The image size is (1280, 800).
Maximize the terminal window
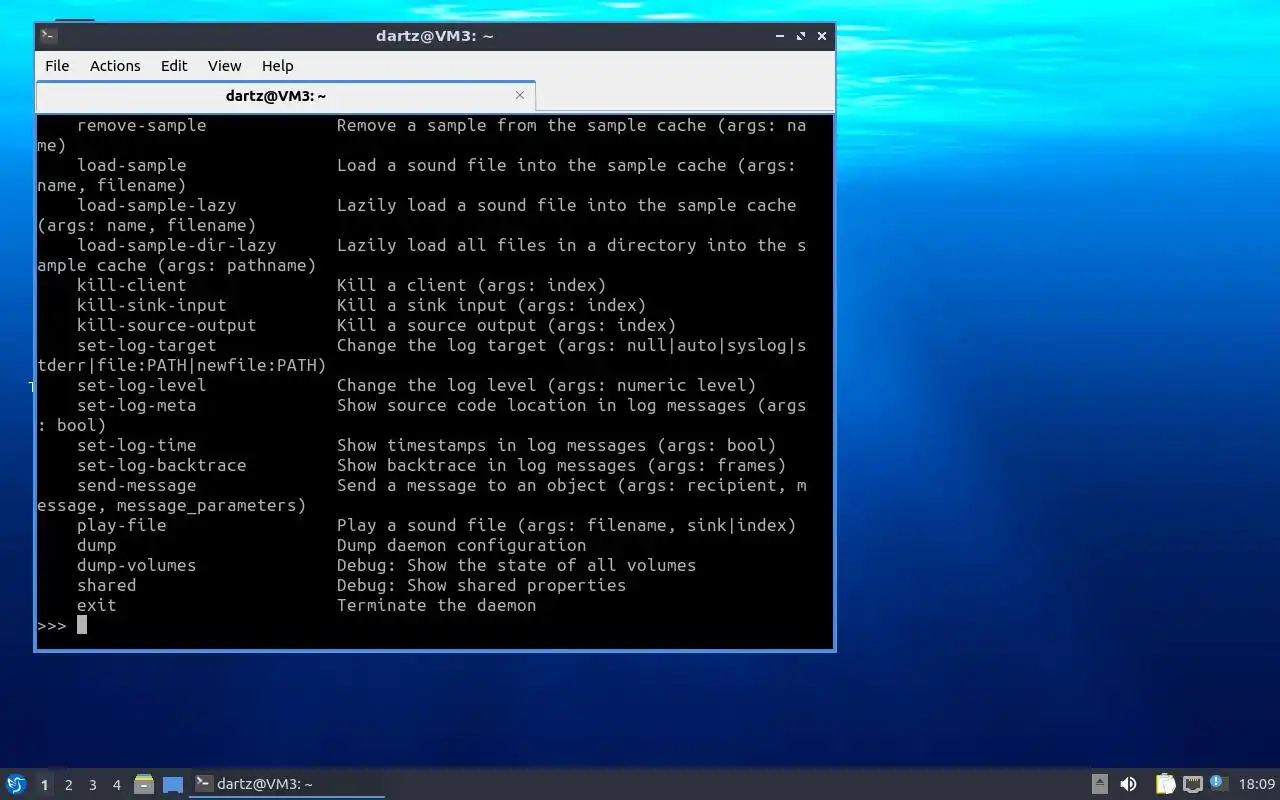[801, 36]
